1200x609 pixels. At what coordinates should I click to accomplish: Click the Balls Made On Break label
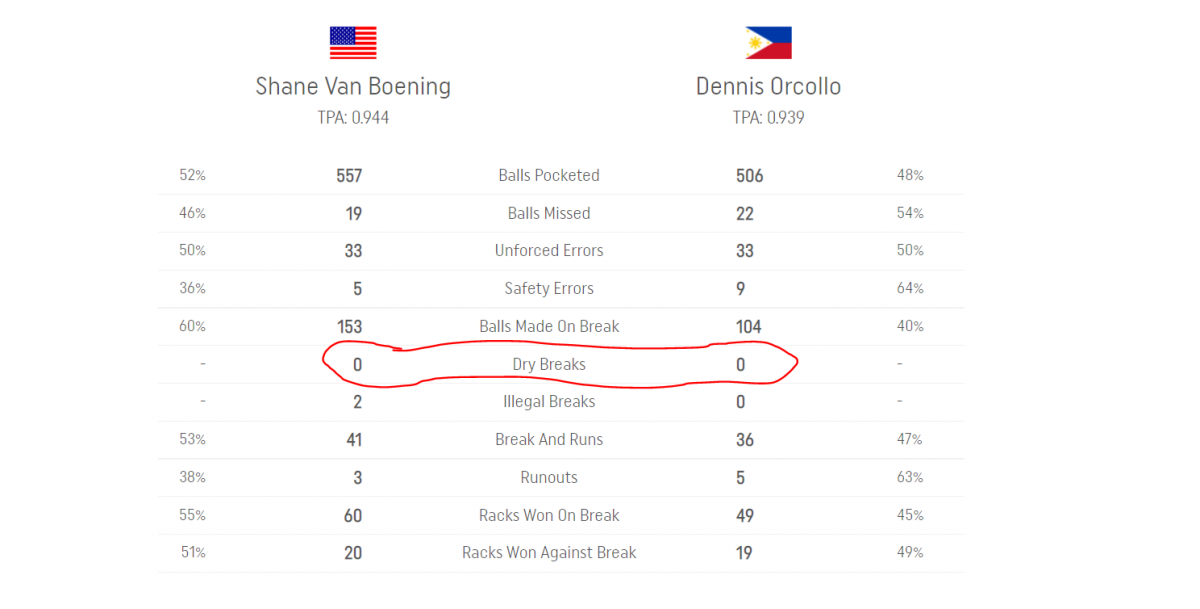point(549,327)
